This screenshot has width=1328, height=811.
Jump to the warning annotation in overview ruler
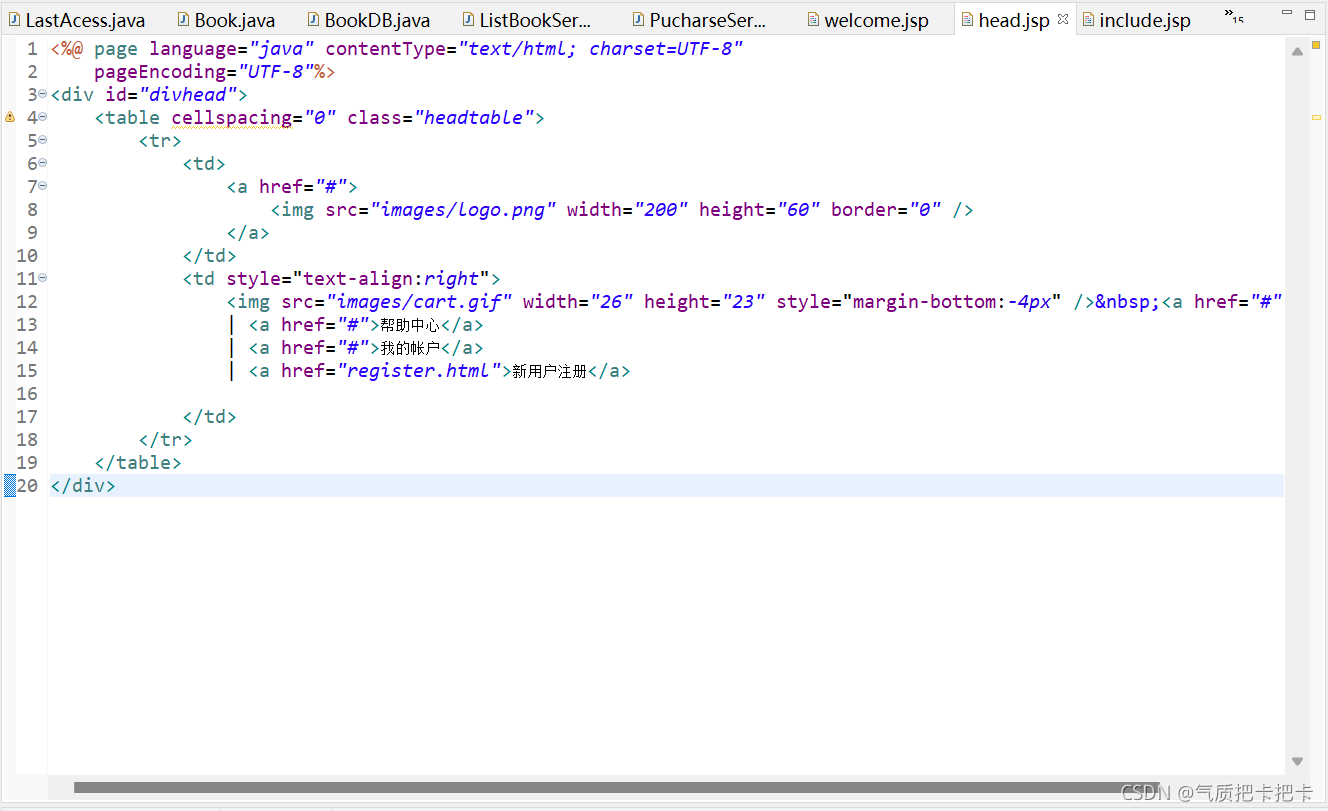pyautogui.click(x=1316, y=118)
